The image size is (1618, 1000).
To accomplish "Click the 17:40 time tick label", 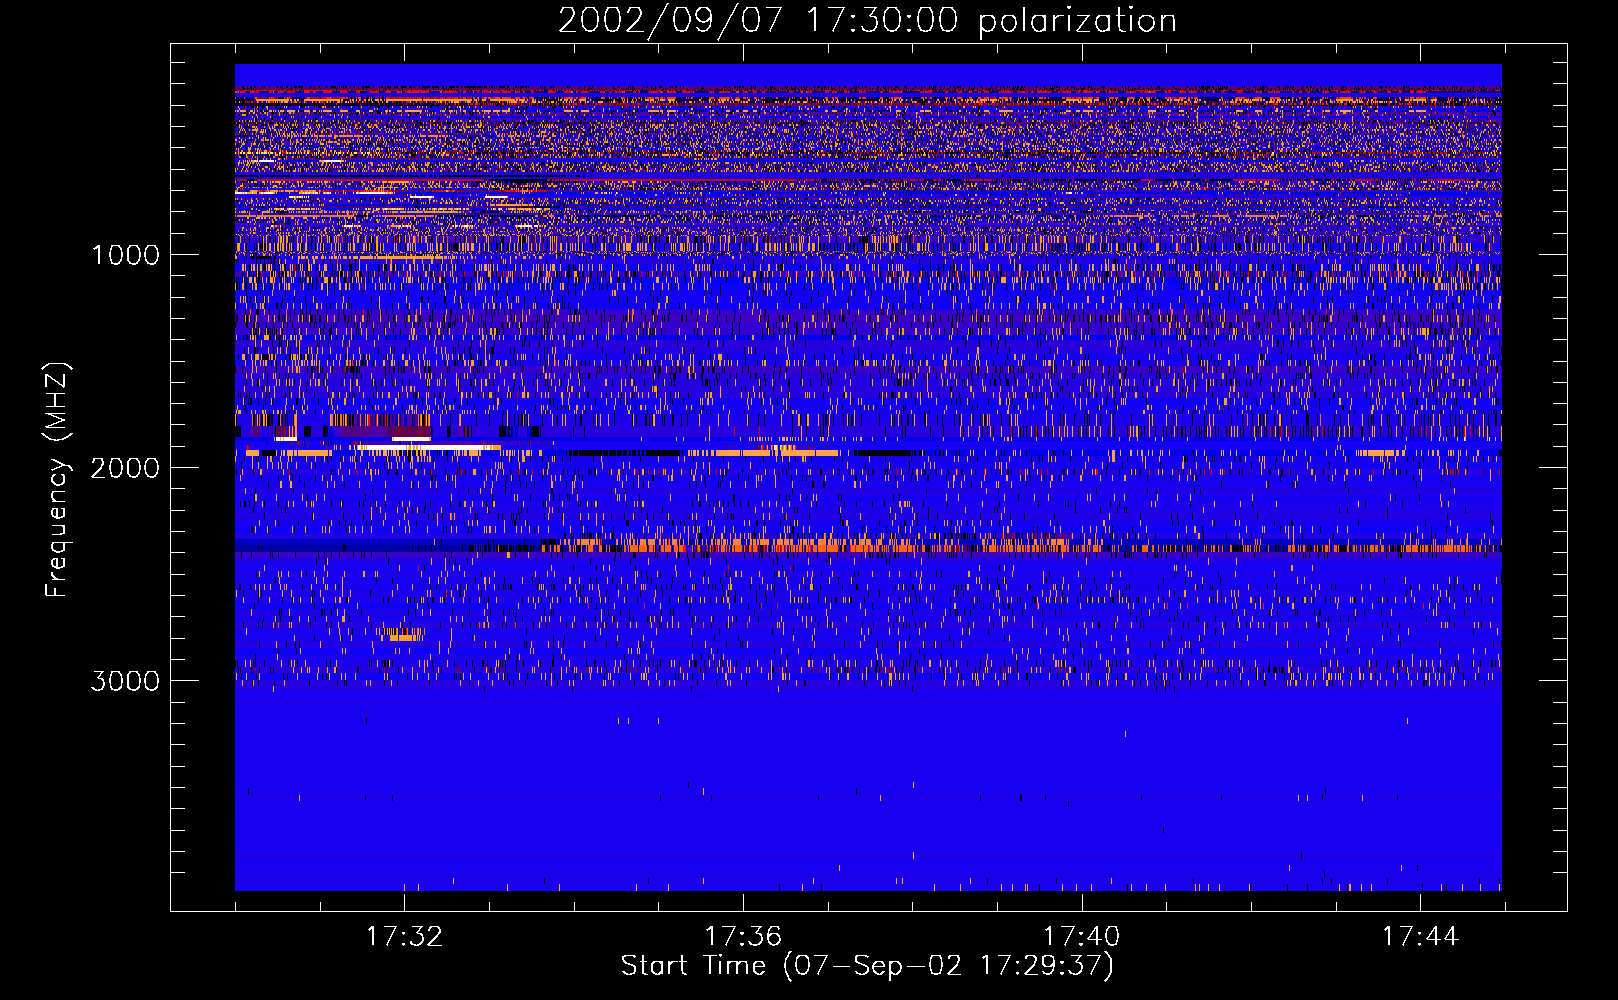I will click(x=1082, y=936).
